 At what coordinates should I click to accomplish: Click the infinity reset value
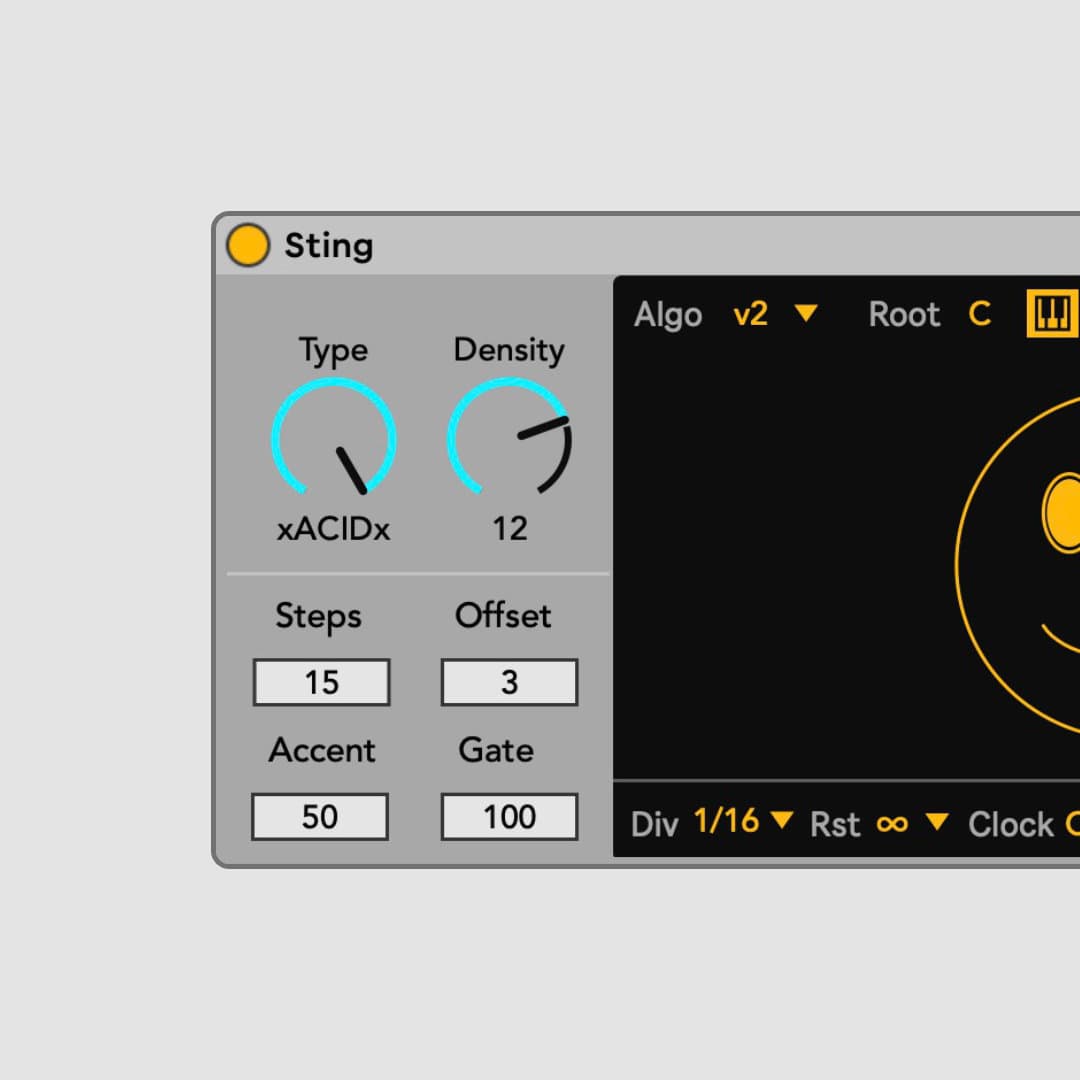[895, 824]
